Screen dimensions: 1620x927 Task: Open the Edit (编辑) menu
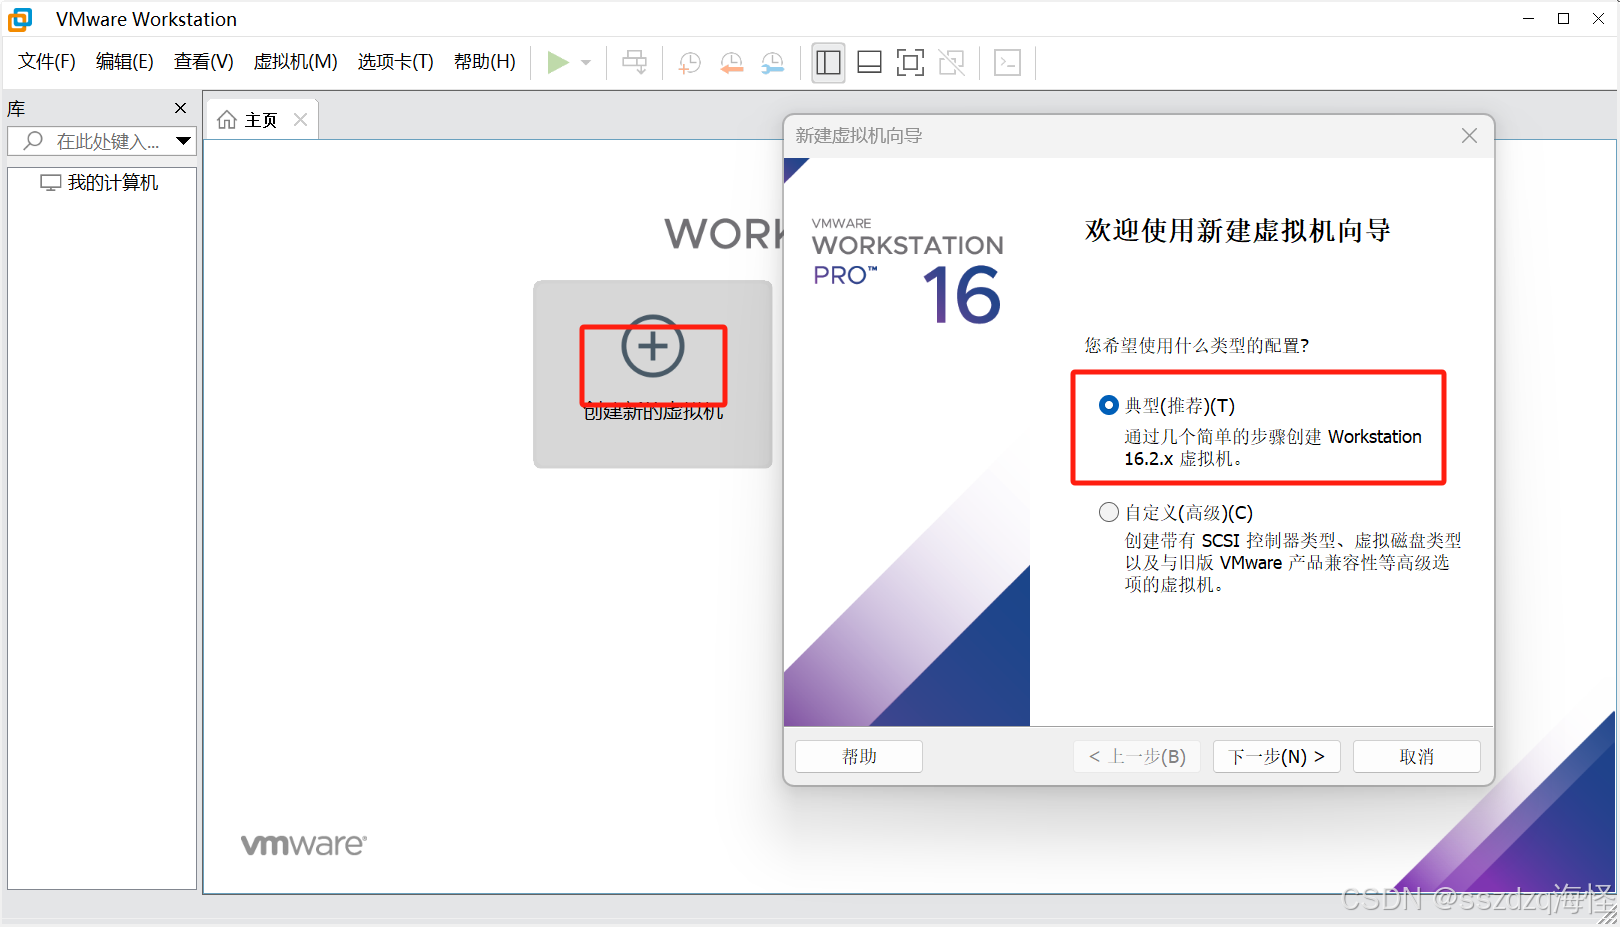click(125, 62)
